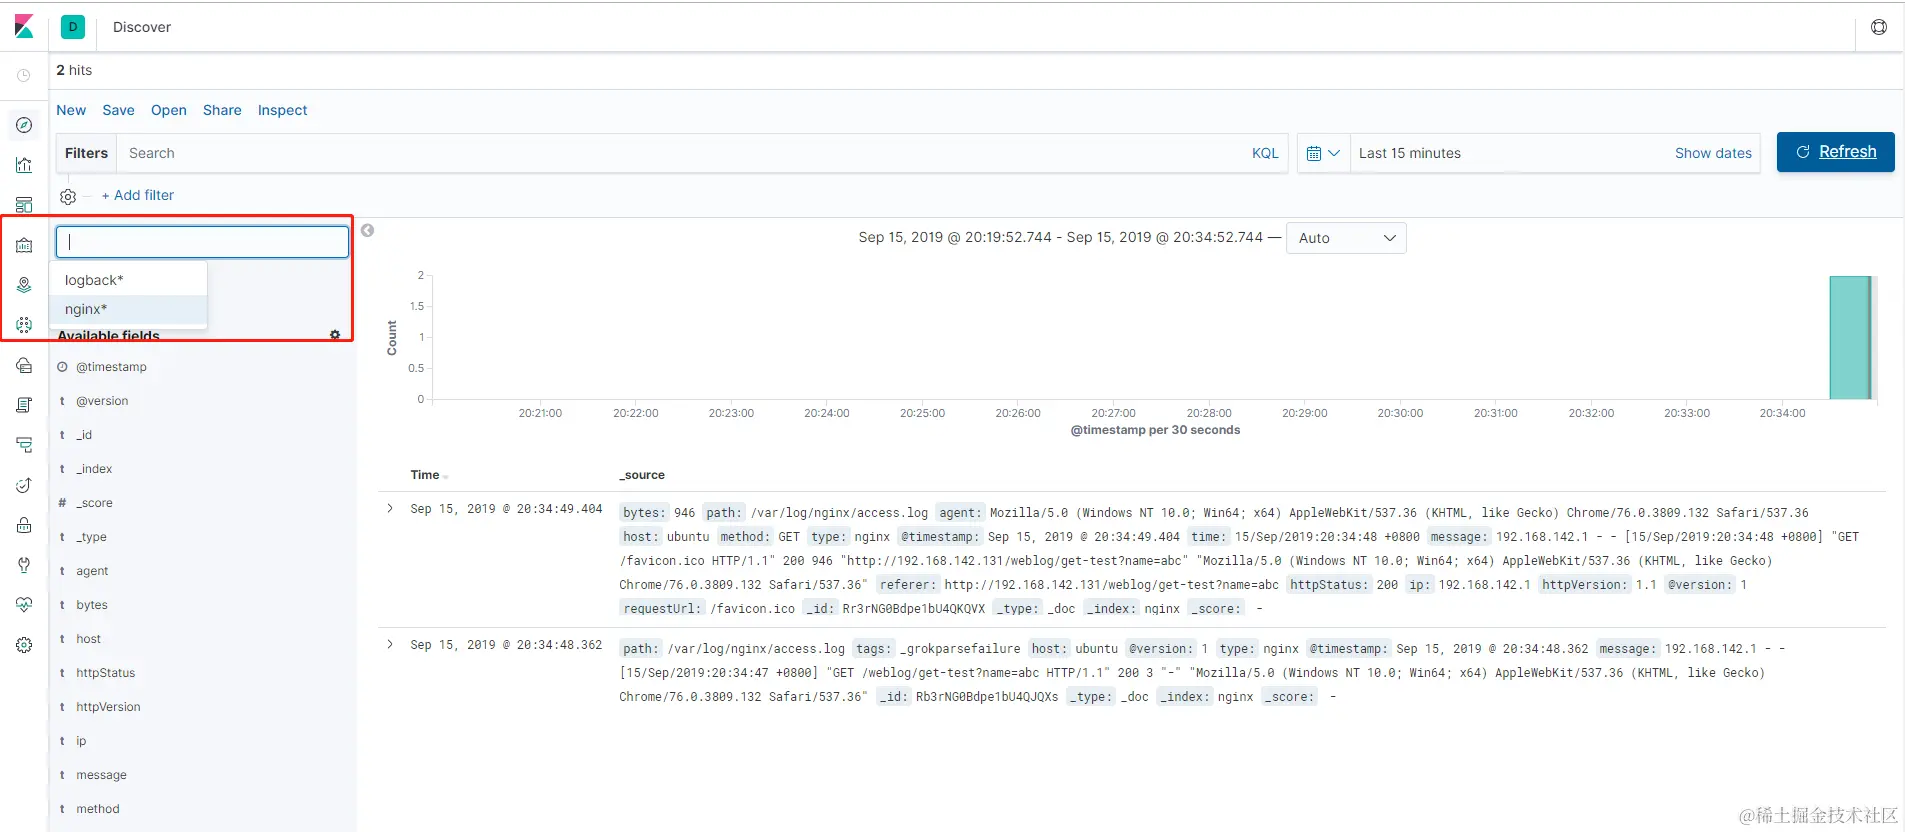Open the Dev Tools icon in sidebar
This screenshot has width=1905, height=832.
24,565
